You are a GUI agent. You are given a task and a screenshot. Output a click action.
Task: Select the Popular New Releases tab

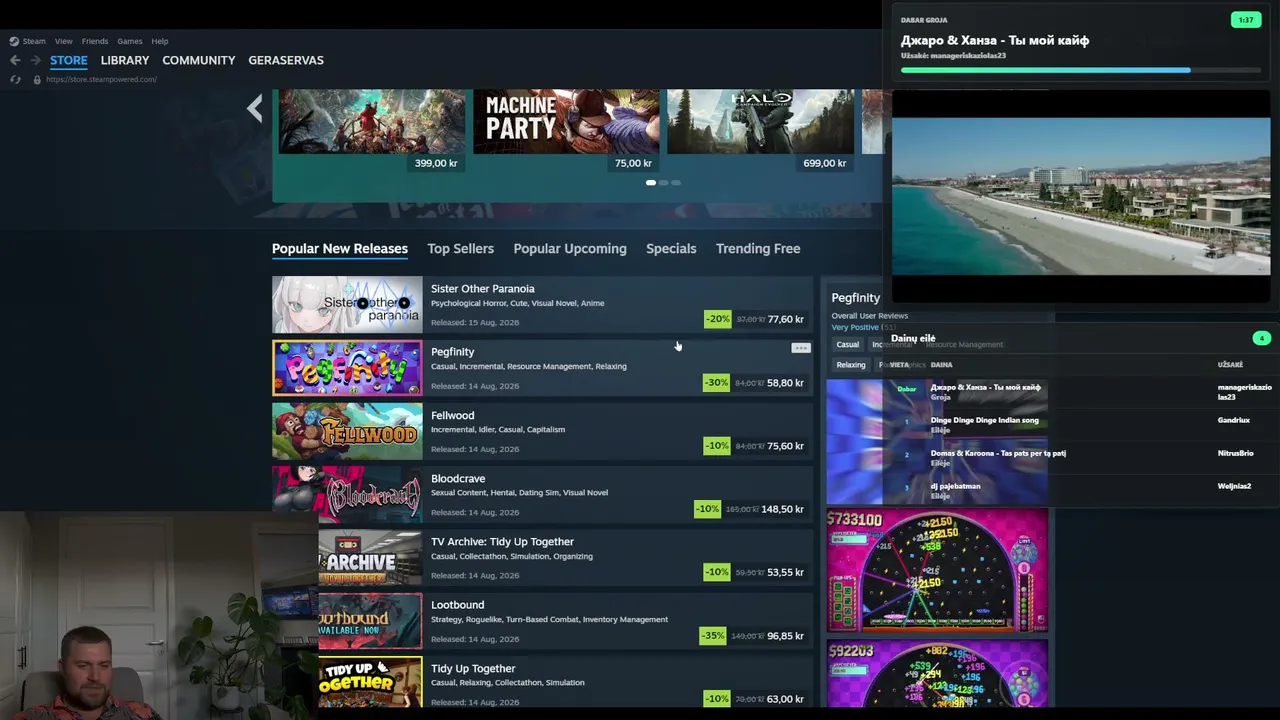[340, 249]
